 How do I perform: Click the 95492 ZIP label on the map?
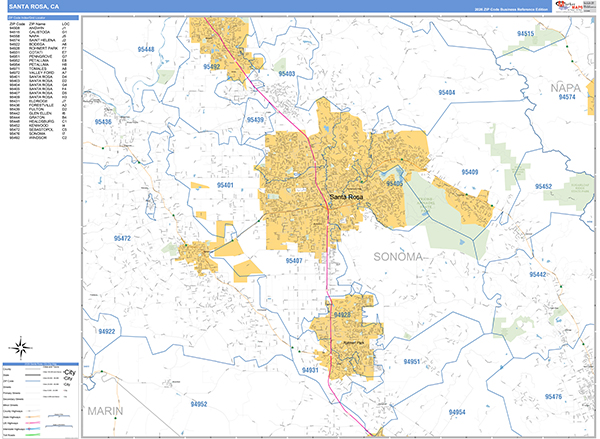click(x=212, y=67)
